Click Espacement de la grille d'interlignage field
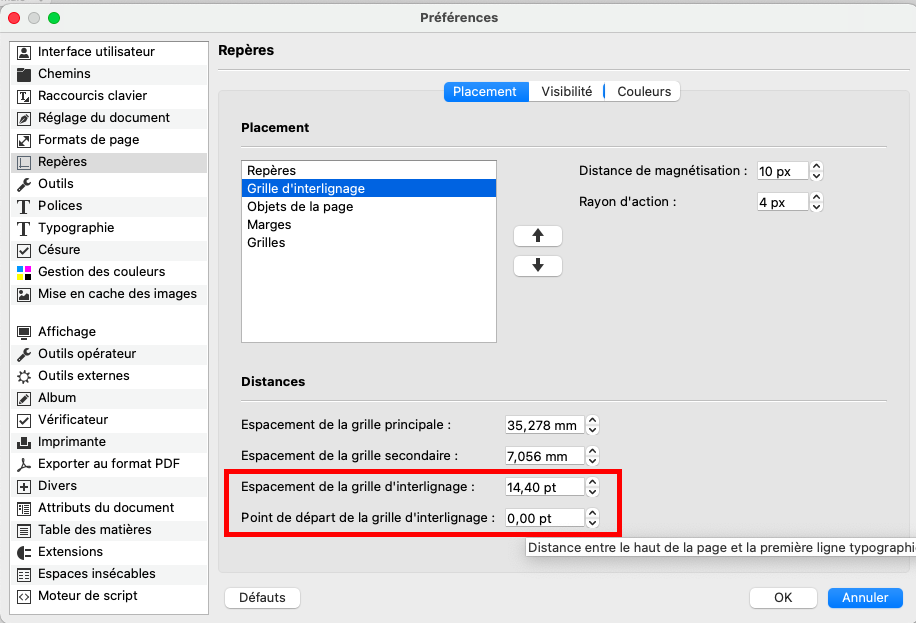The width and height of the screenshot is (916, 623). point(544,487)
